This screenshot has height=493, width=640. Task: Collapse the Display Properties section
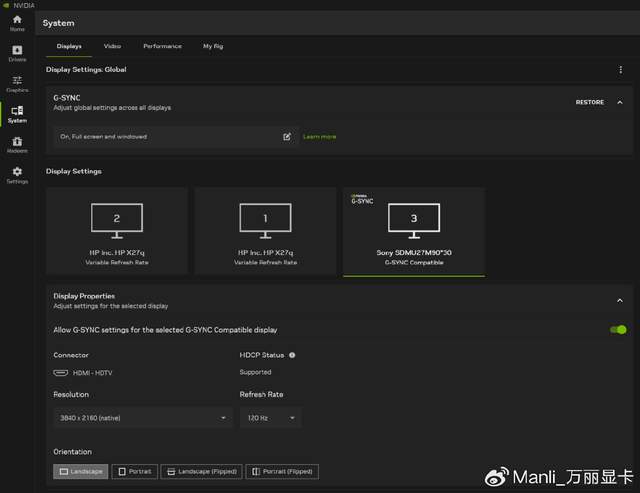click(x=620, y=301)
